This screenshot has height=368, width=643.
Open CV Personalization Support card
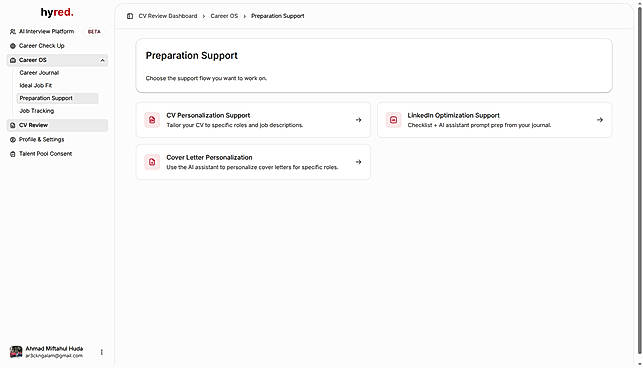[253, 120]
